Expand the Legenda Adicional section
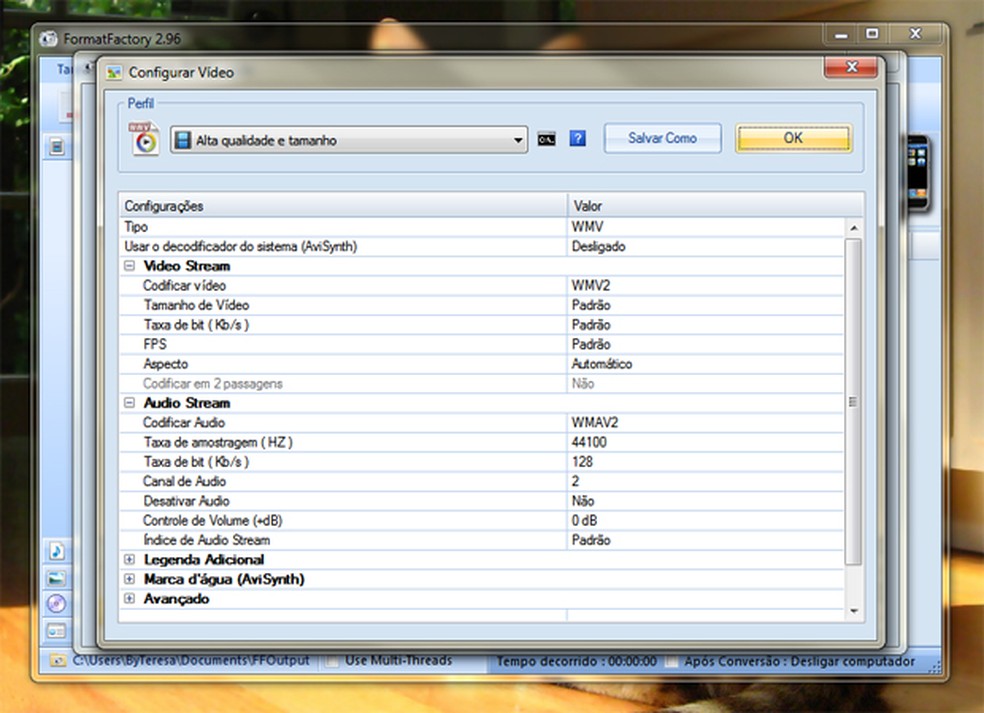The width and height of the screenshot is (984, 713). (129, 559)
